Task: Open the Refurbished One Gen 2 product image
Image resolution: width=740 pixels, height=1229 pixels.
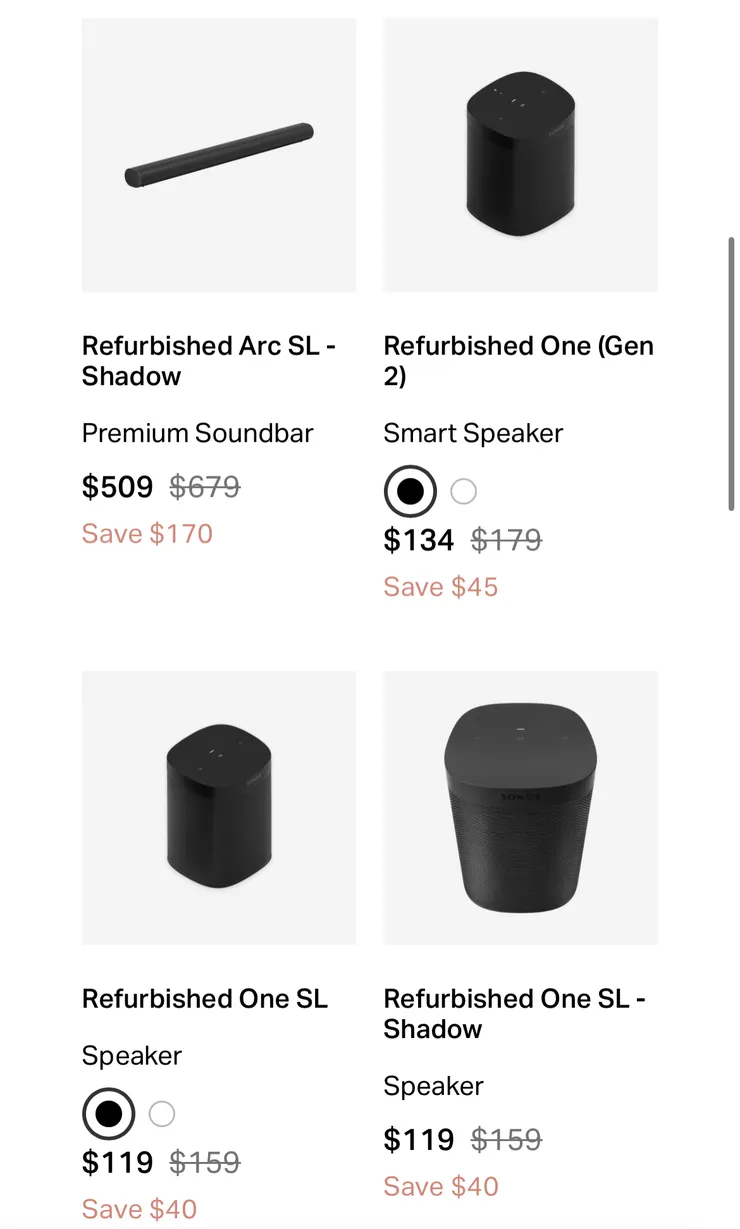Action: click(521, 155)
